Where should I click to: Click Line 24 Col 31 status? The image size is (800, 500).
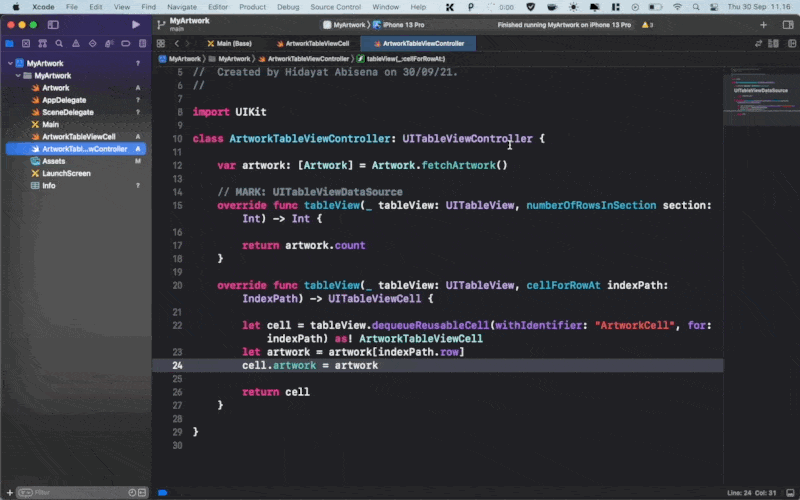pyautogui.click(x=751, y=492)
